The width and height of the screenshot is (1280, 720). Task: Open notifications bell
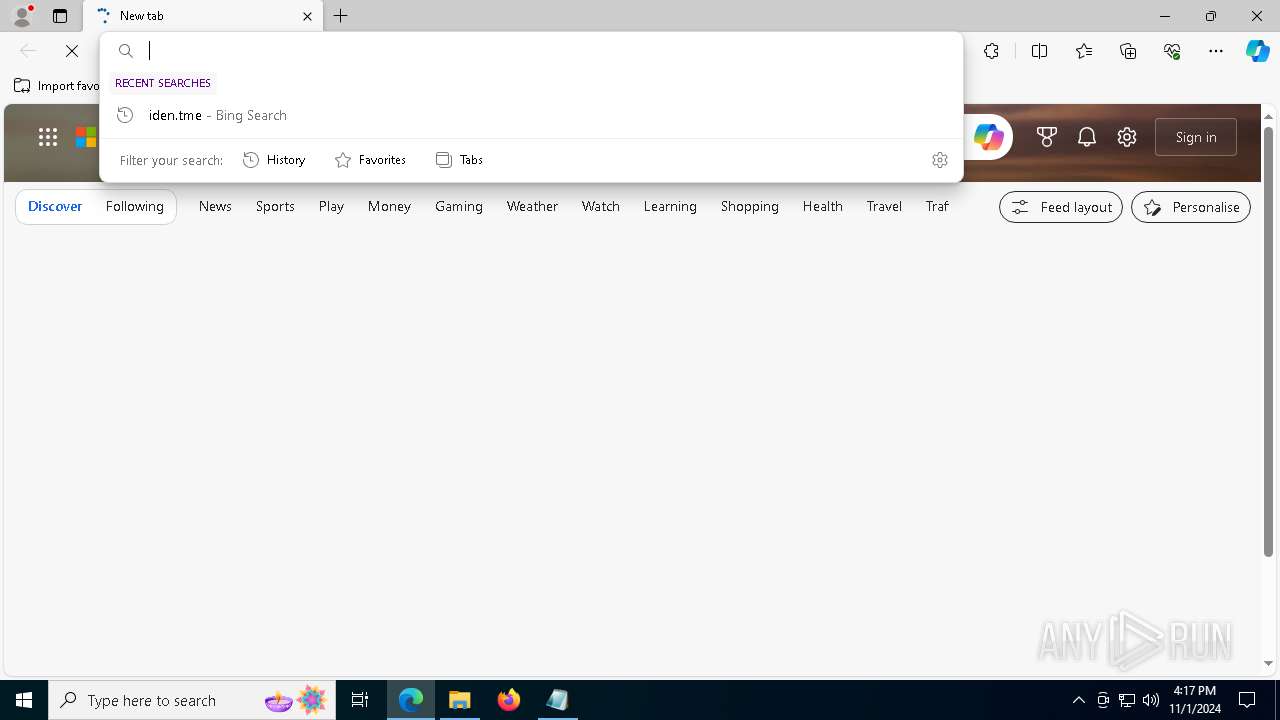coord(1087,137)
